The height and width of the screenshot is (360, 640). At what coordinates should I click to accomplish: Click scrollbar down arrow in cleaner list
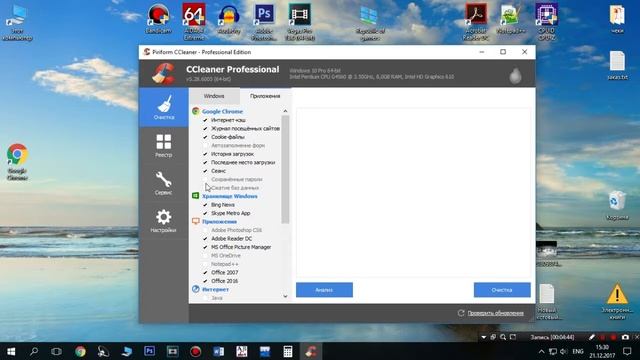tap(285, 297)
